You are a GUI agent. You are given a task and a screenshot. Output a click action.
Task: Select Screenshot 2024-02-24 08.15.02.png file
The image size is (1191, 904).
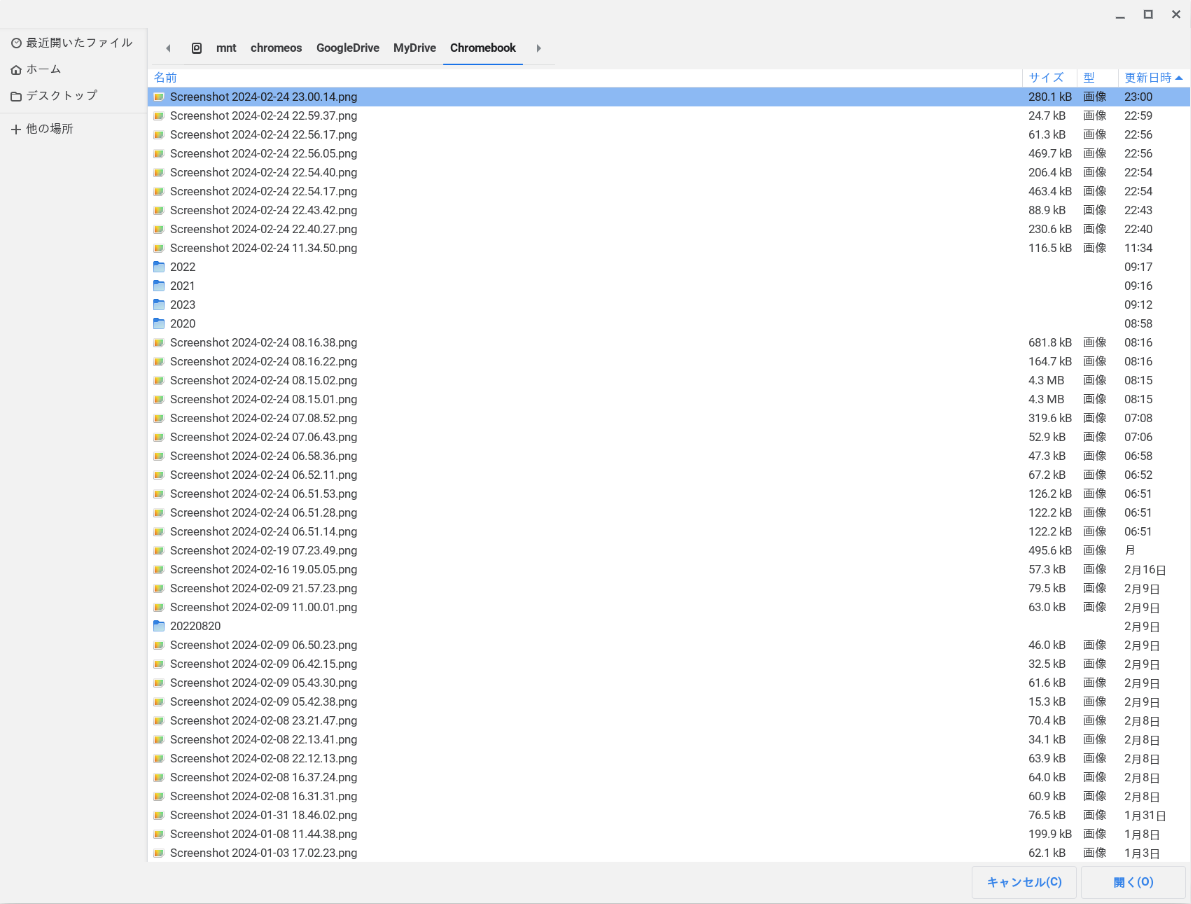point(263,381)
